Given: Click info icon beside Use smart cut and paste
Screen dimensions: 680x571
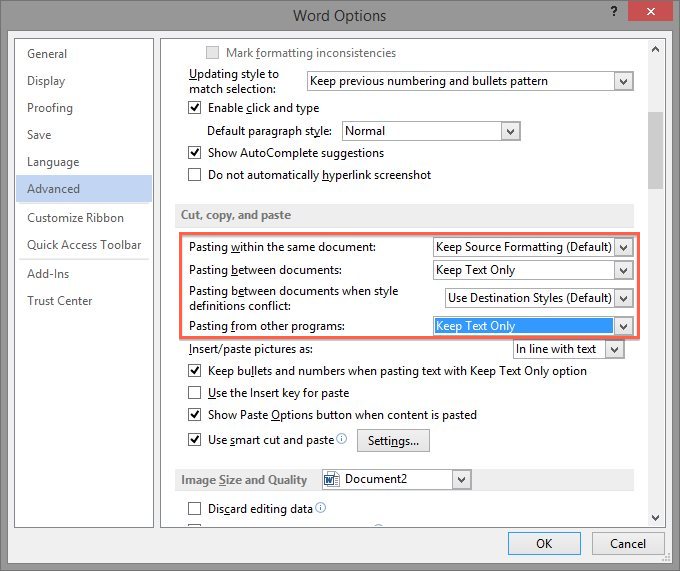Looking at the screenshot, I should tap(342, 439).
